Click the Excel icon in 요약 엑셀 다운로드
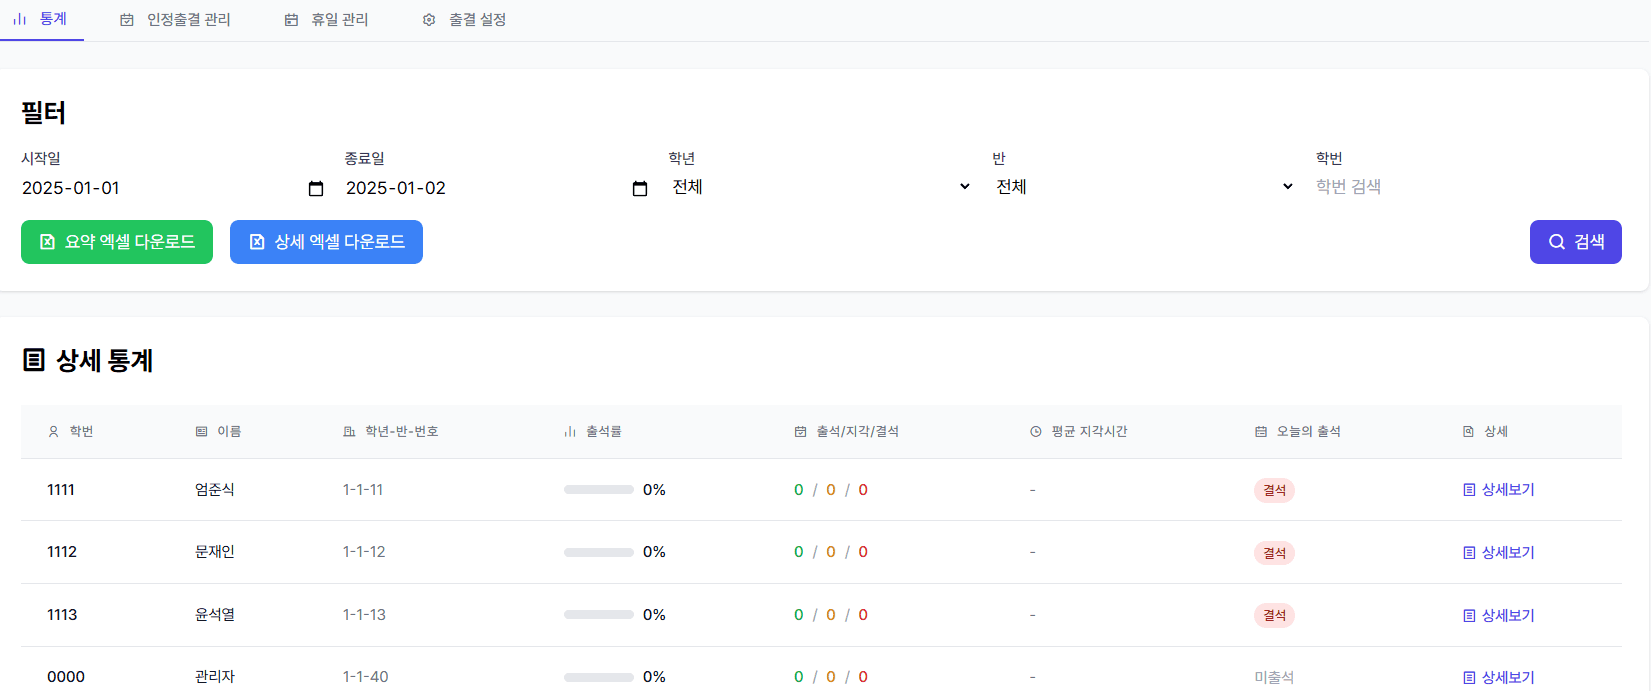 [47, 242]
